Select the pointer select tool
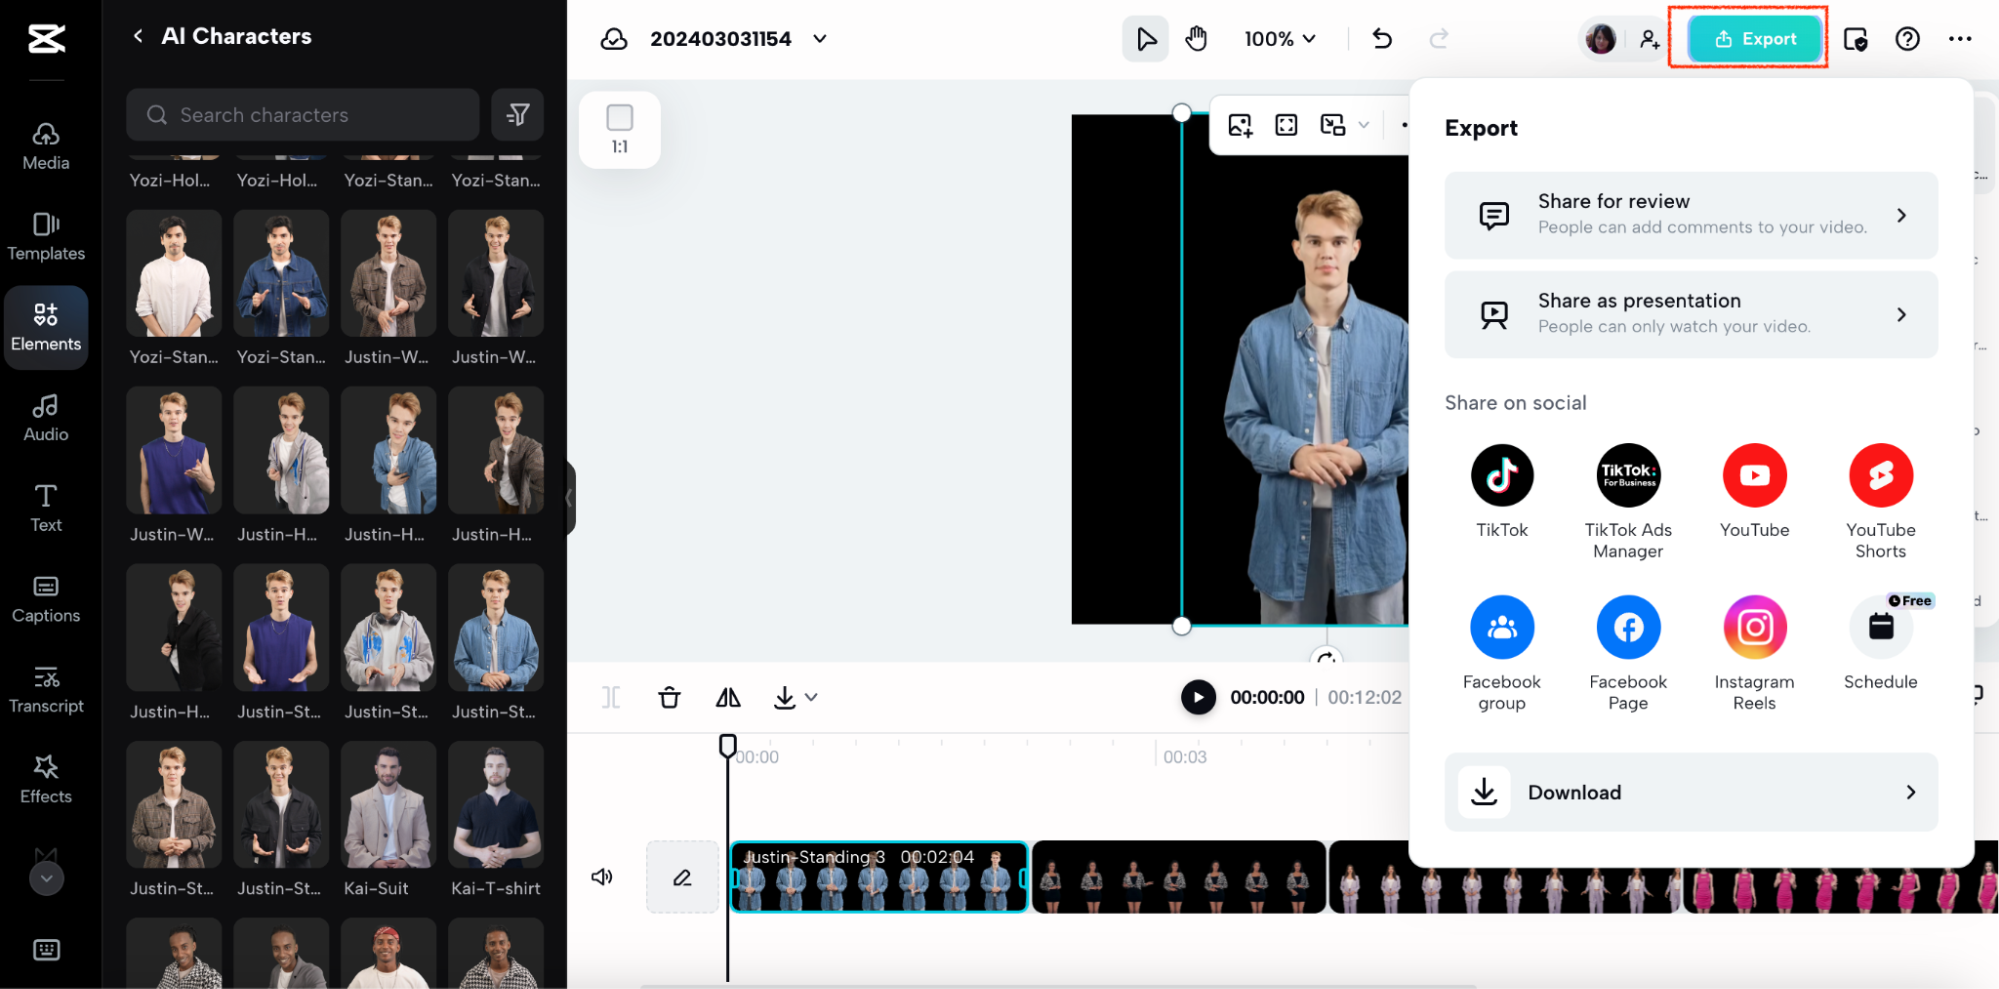This screenshot has height=989, width=1999. (x=1146, y=39)
